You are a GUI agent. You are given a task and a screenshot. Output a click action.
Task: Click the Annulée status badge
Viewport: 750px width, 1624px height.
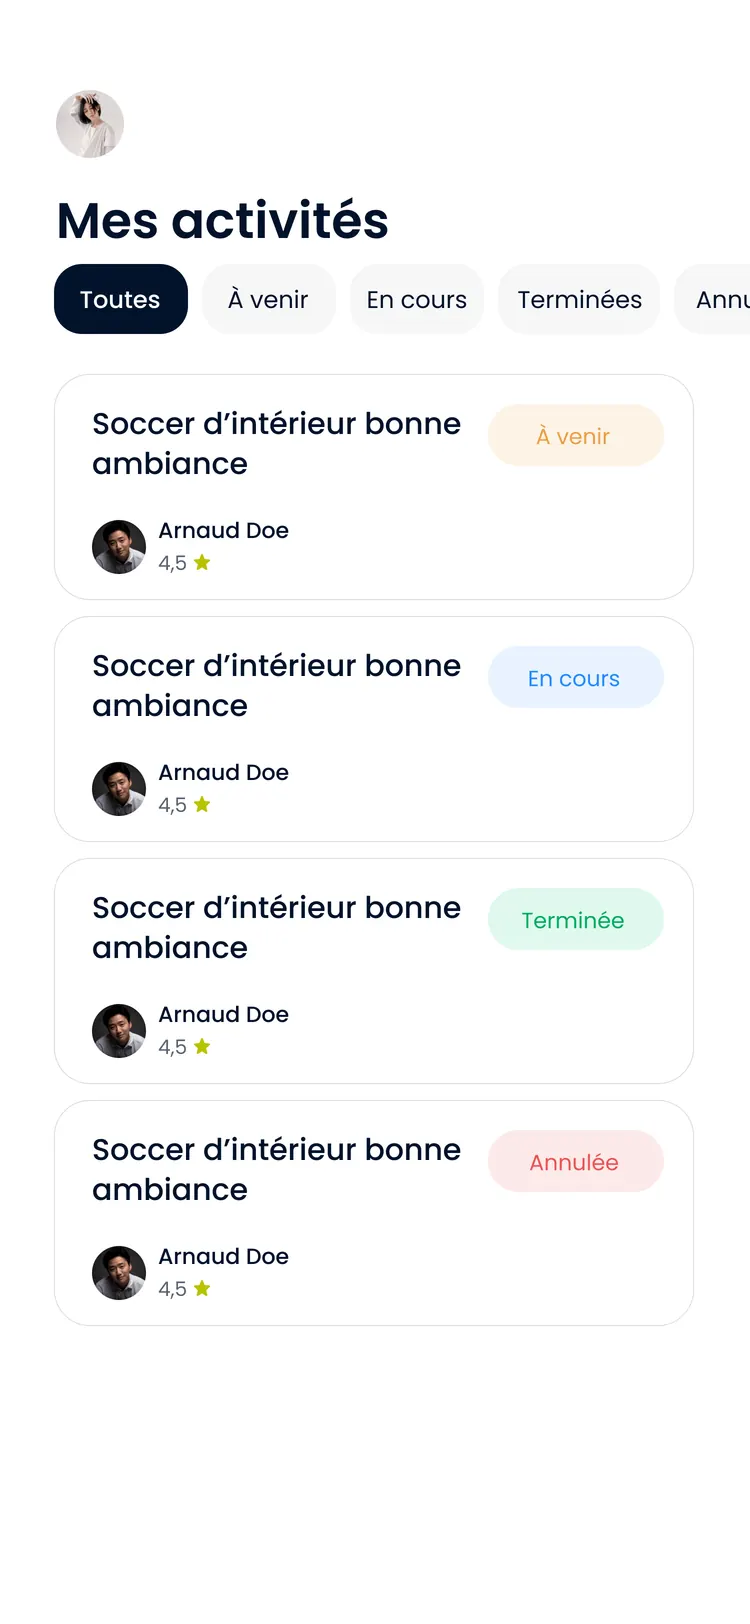[575, 1161]
